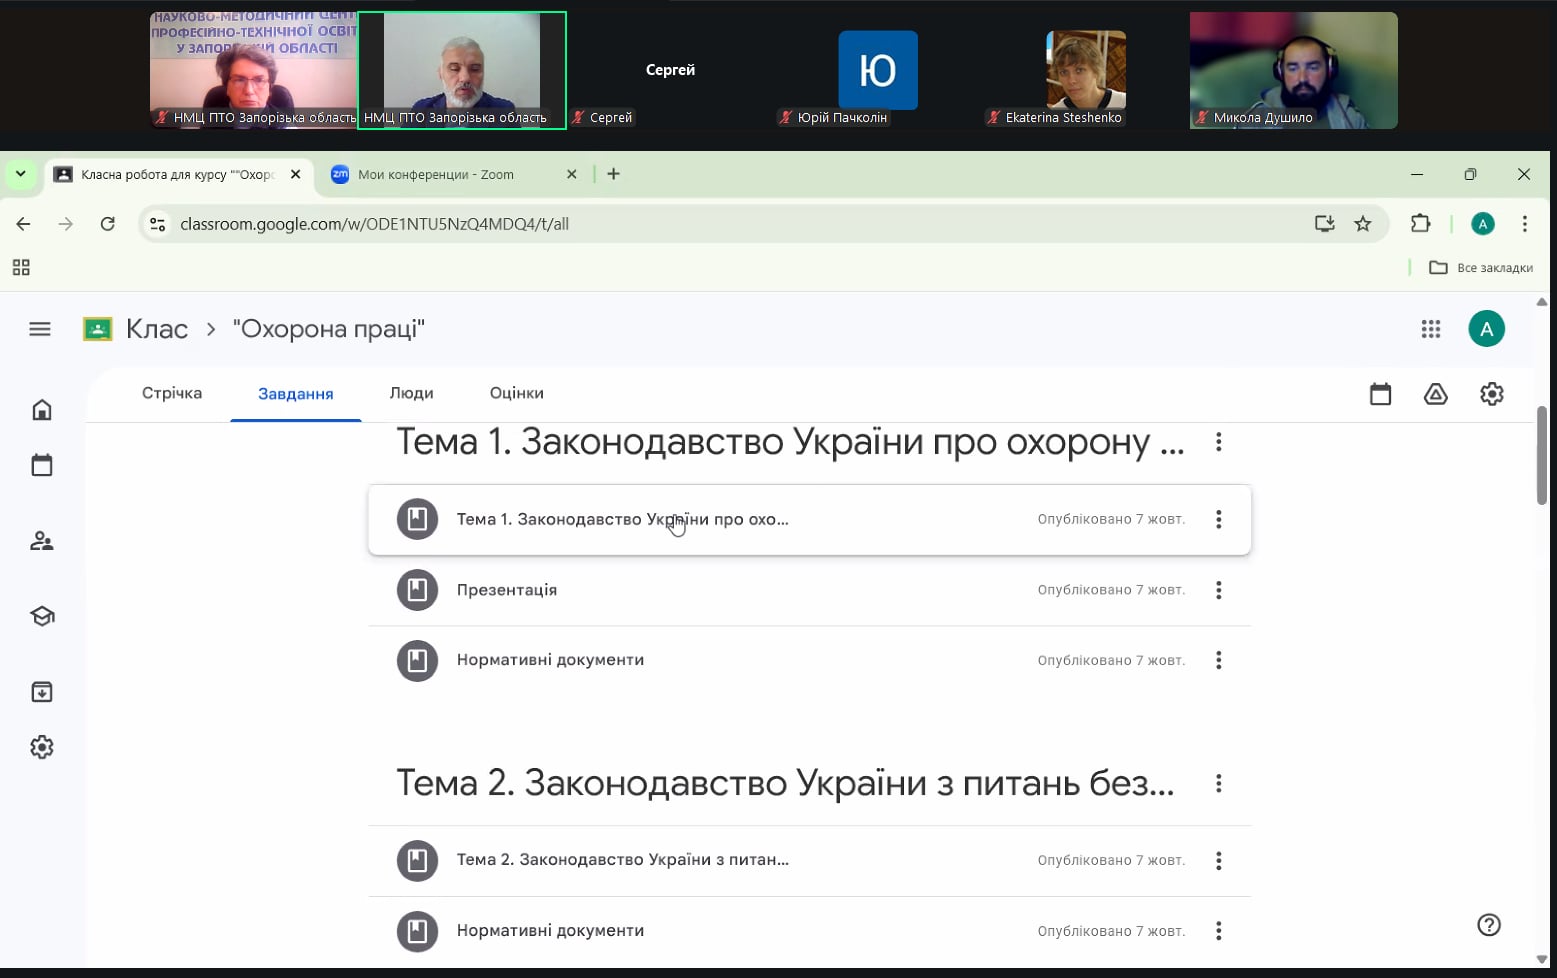Open class settings gear icon
This screenshot has height=978, width=1557.
coord(1491,394)
